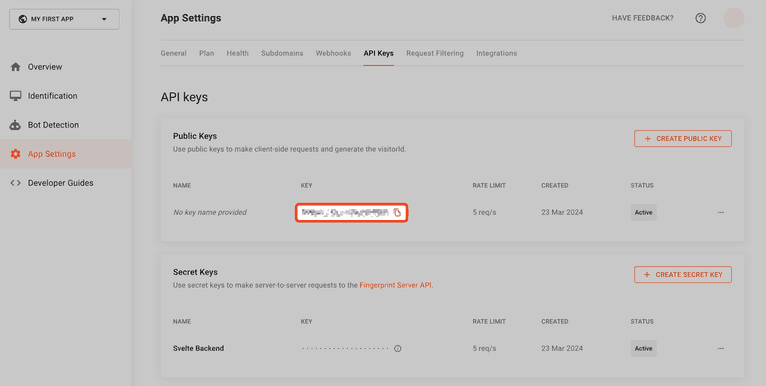
Task: Click KEY header in Secret Keys table
Action: pyautogui.click(x=306, y=322)
